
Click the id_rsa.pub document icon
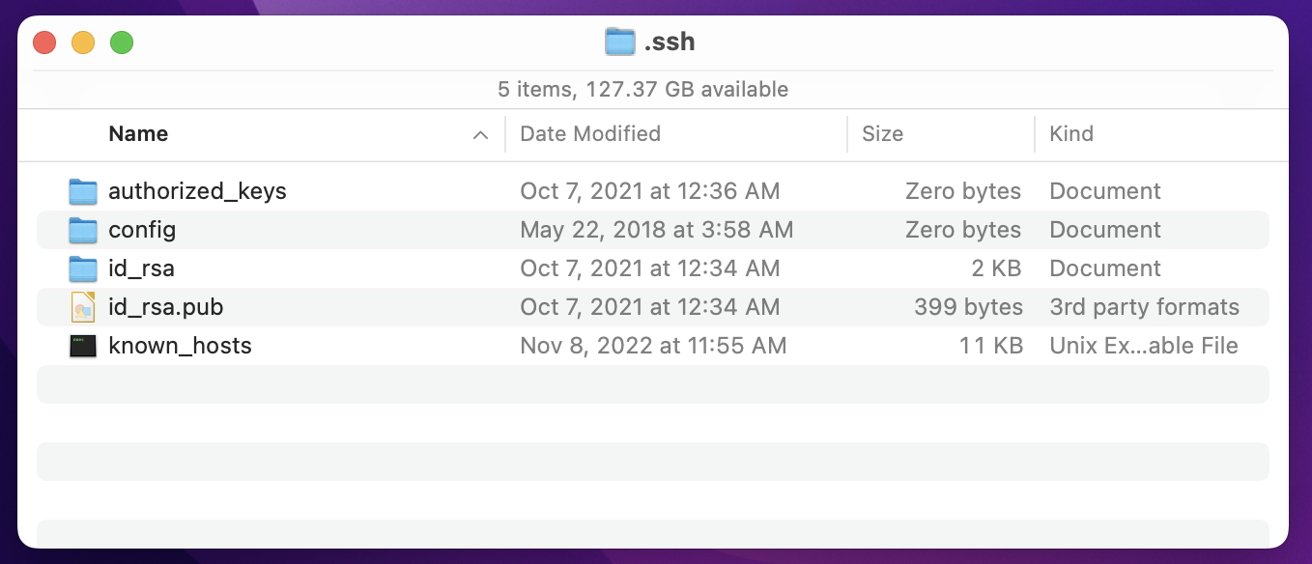tap(83, 307)
